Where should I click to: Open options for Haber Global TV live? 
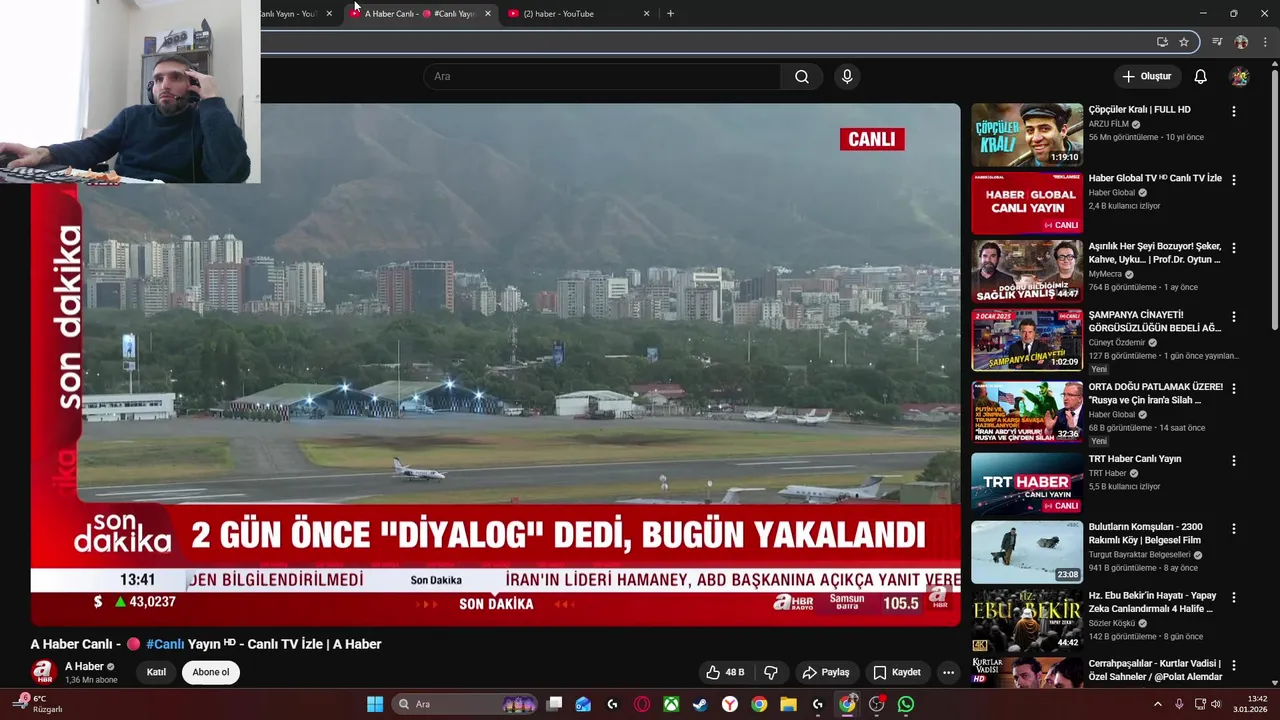tap(1233, 180)
